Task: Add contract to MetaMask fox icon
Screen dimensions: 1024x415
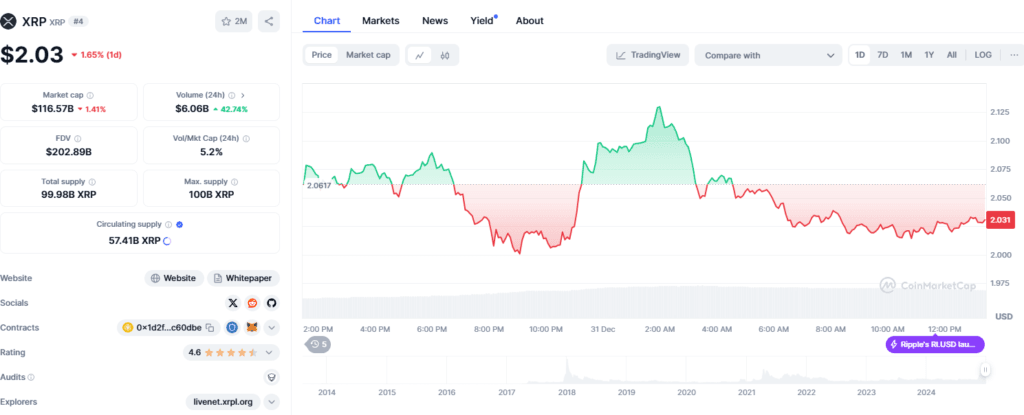Action: [x=252, y=327]
